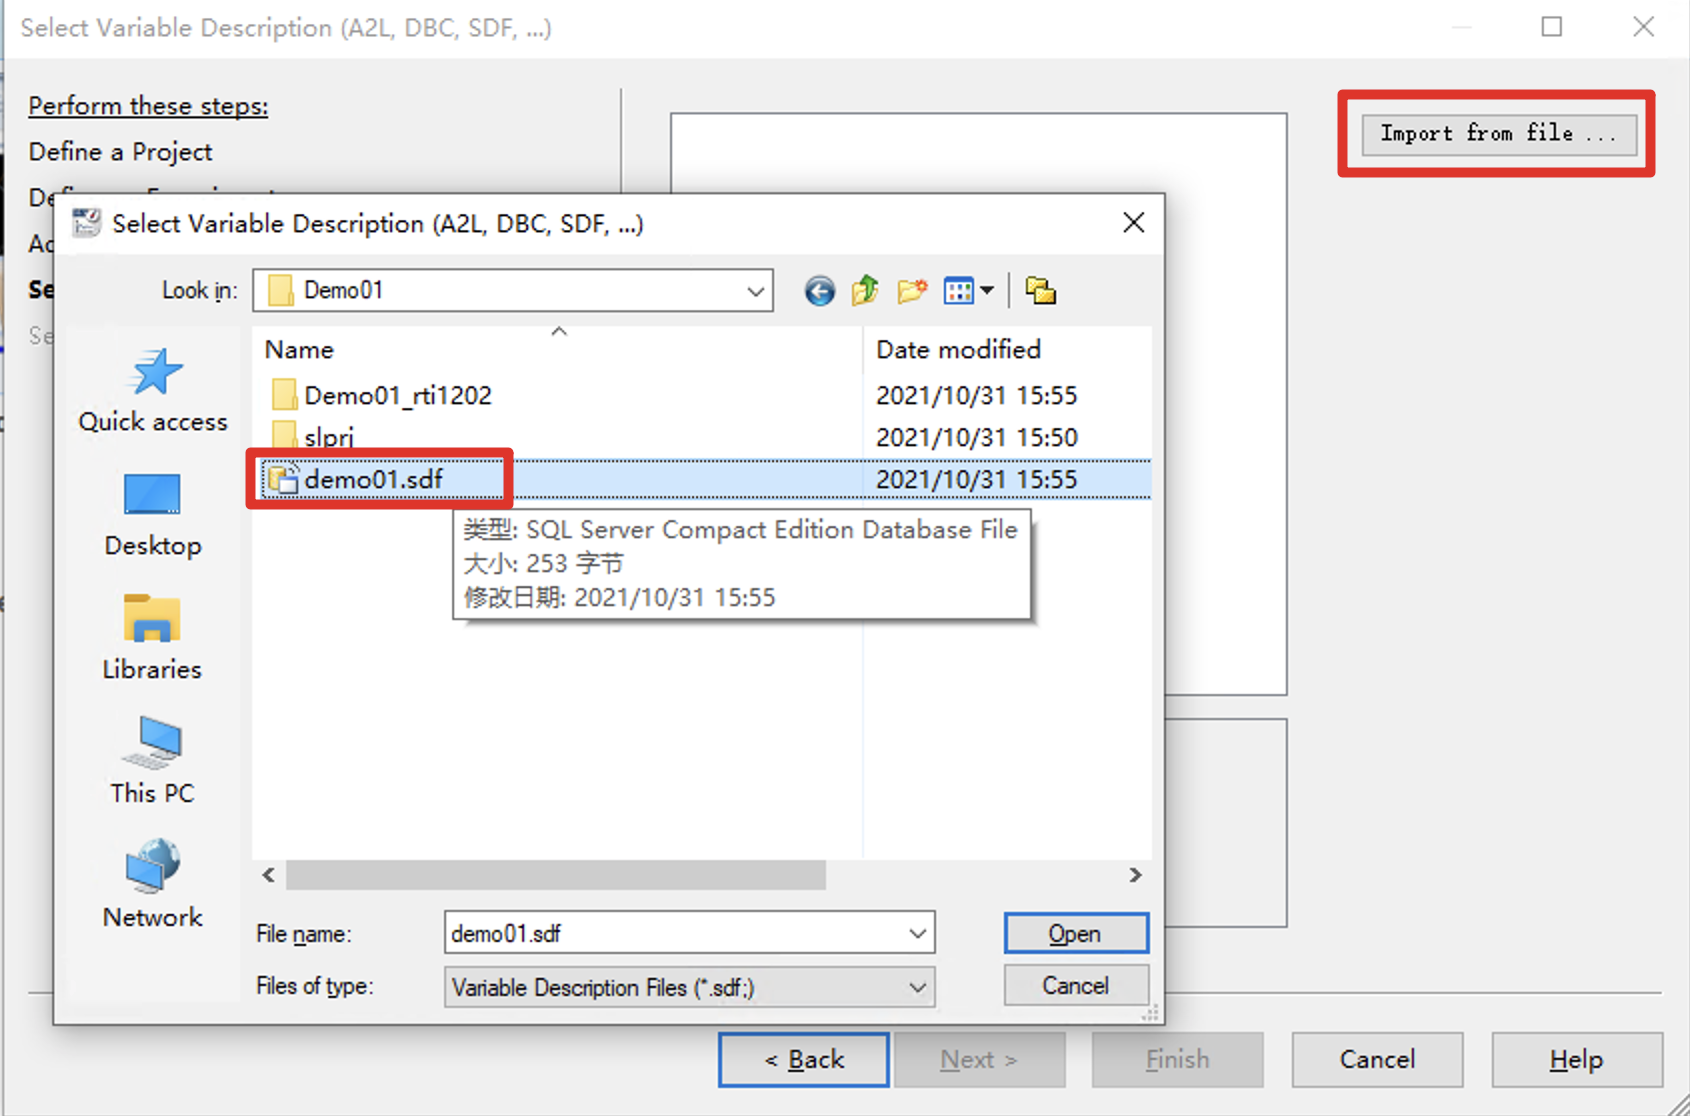The height and width of the screenshot is (1116, 1690).
Task: Select the demo01.sdf file
Action: pyautogui.click(x=373, y=479)
